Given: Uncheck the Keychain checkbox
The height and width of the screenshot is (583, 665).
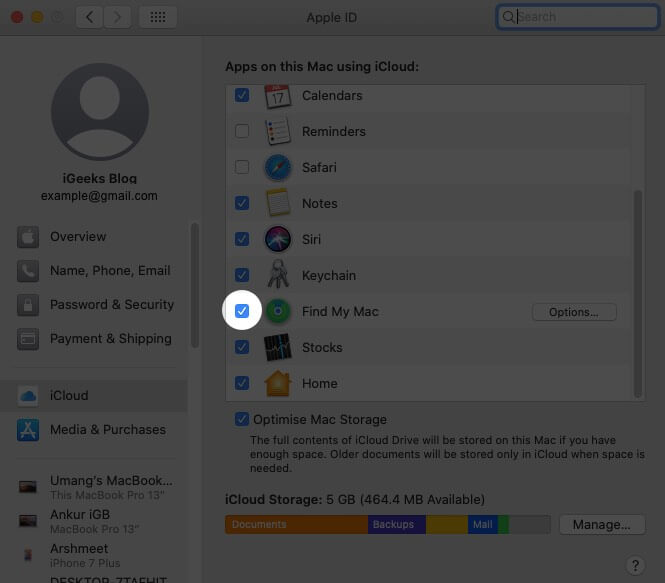Looking at the screenshot, I should [x=242, y=275].
